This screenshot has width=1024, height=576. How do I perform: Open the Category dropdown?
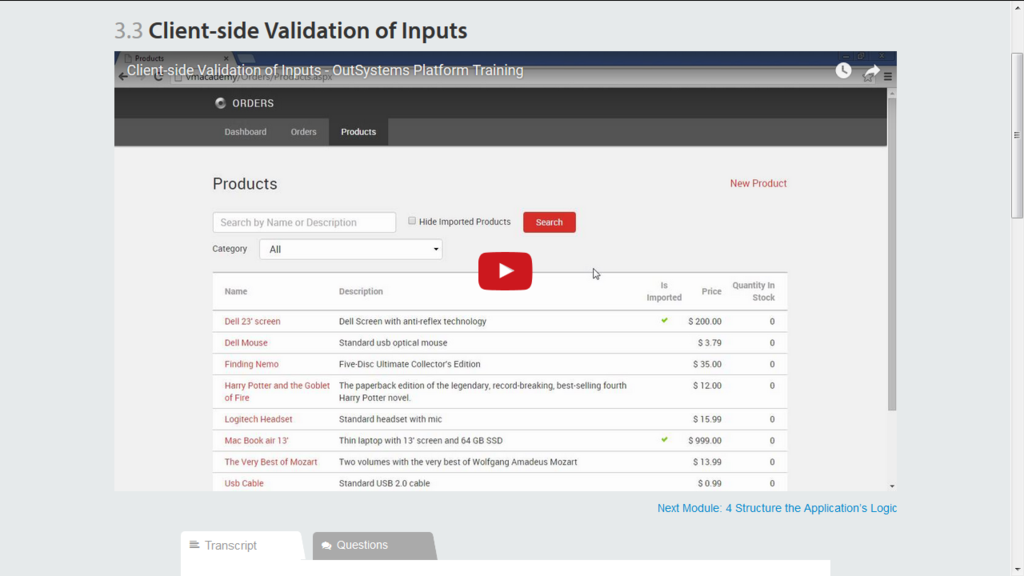coord(351,249)
